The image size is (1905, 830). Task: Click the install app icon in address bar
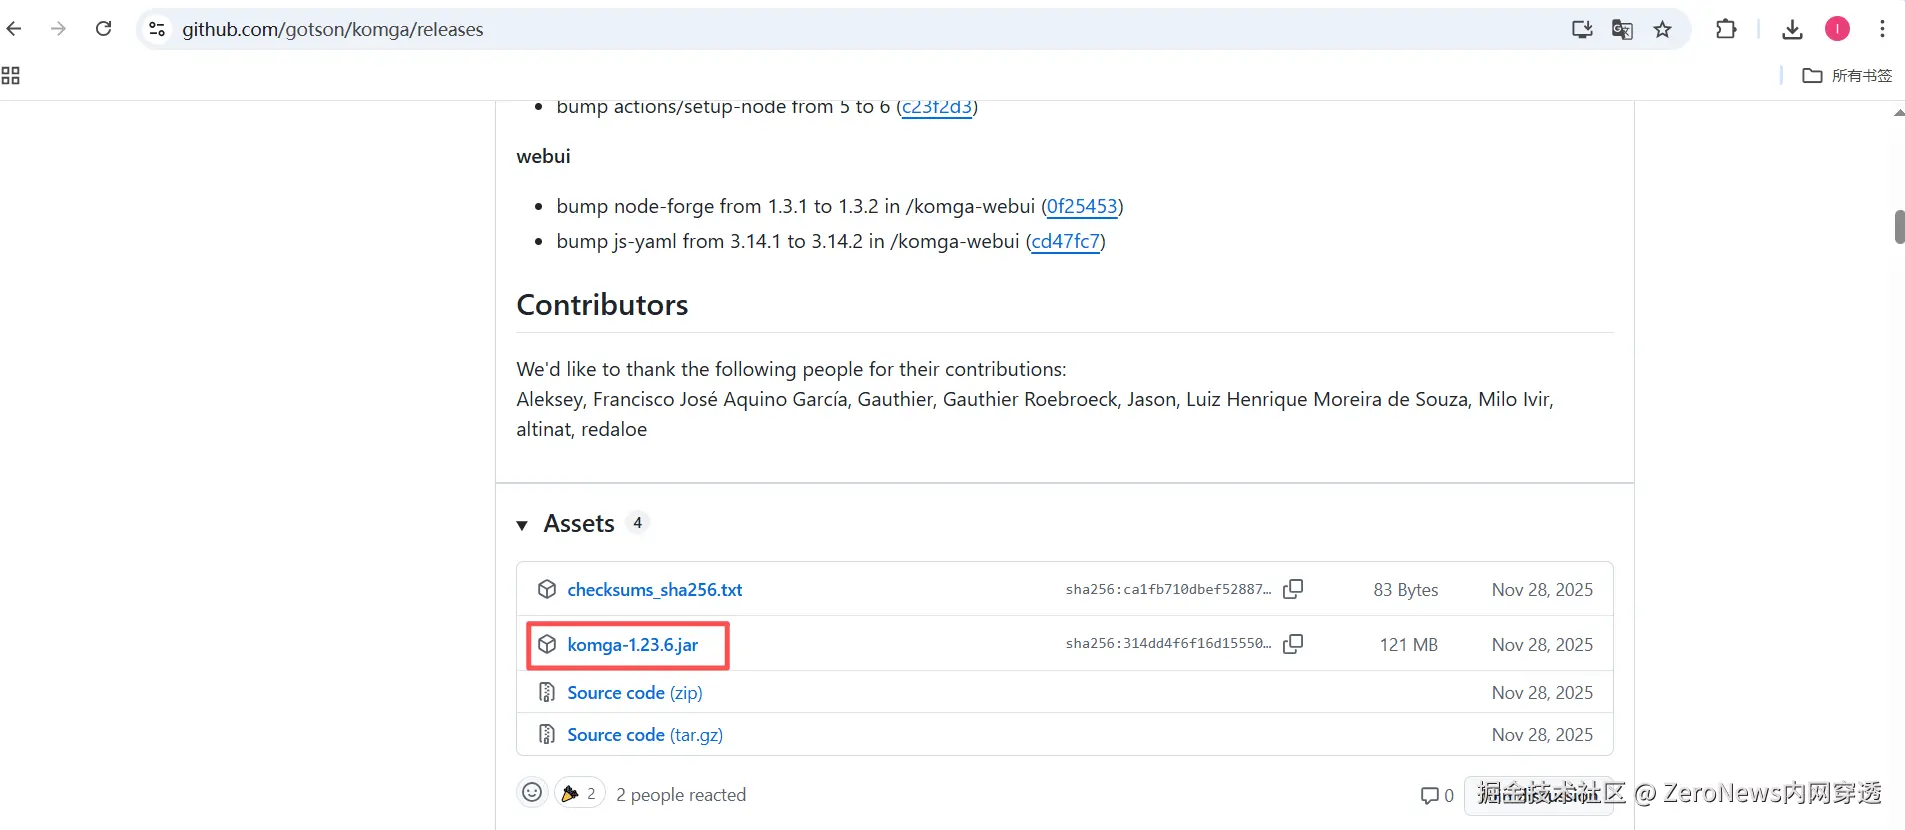pos(1582,29)
